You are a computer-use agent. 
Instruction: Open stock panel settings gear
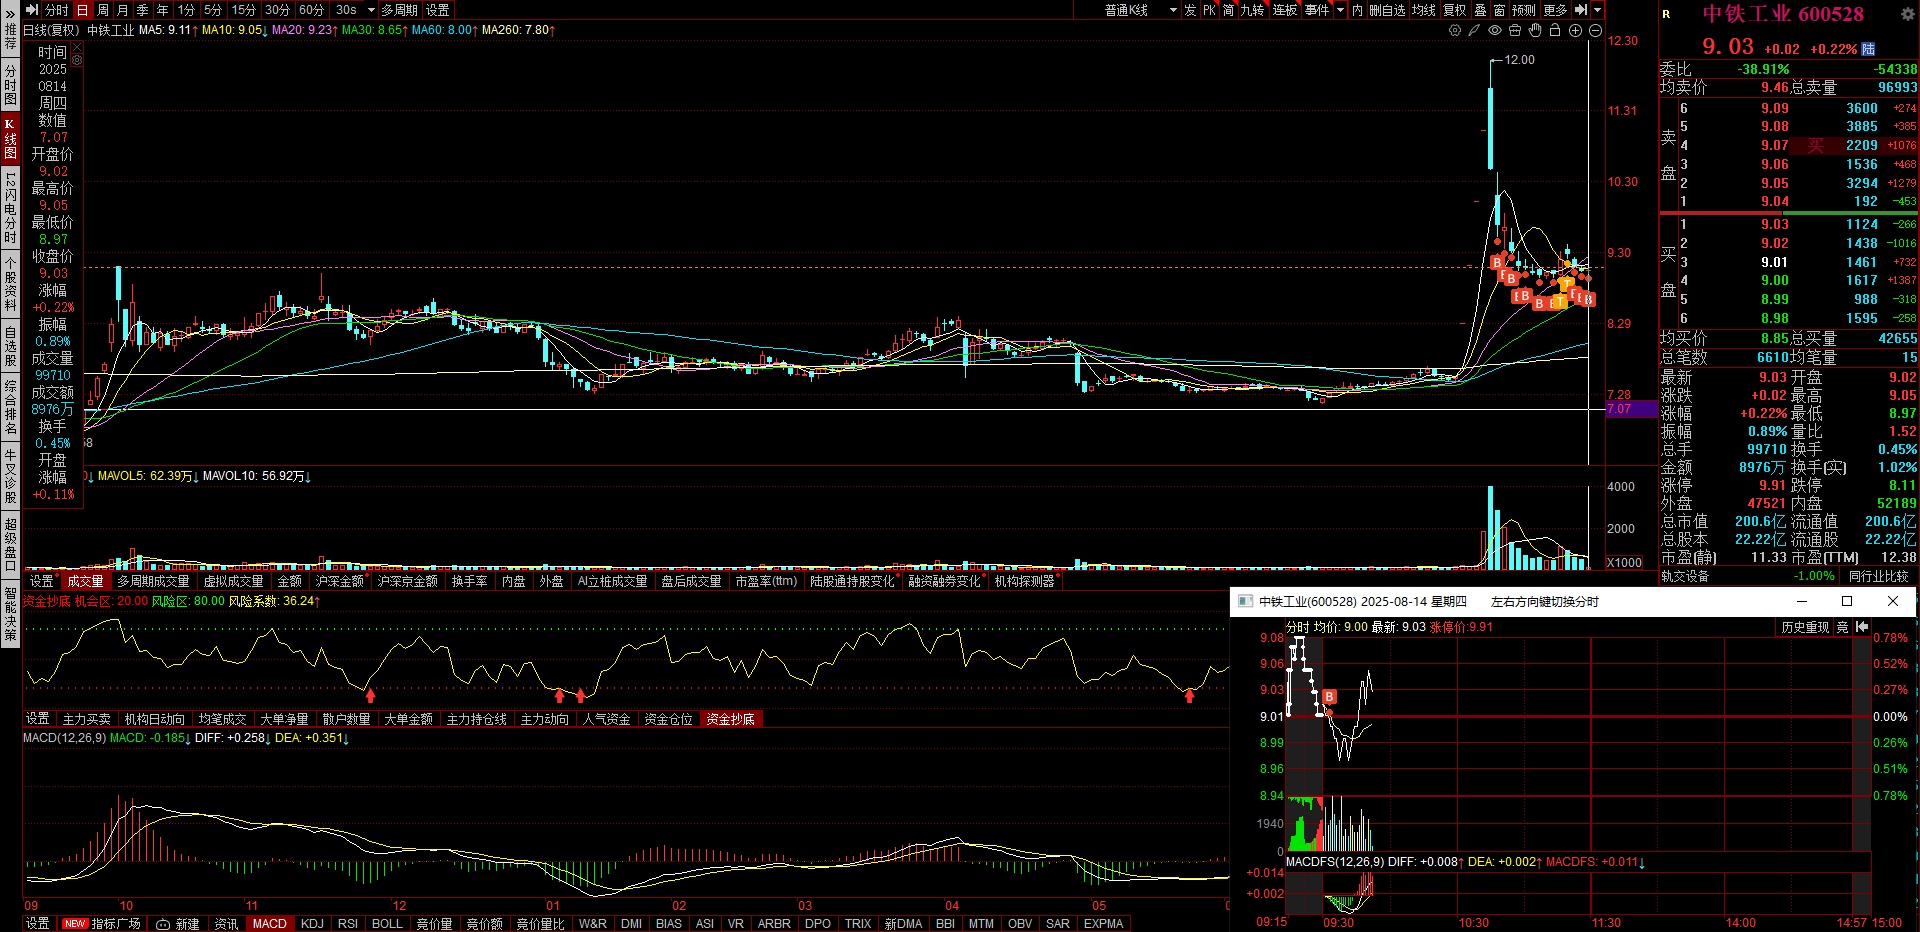1907,14
